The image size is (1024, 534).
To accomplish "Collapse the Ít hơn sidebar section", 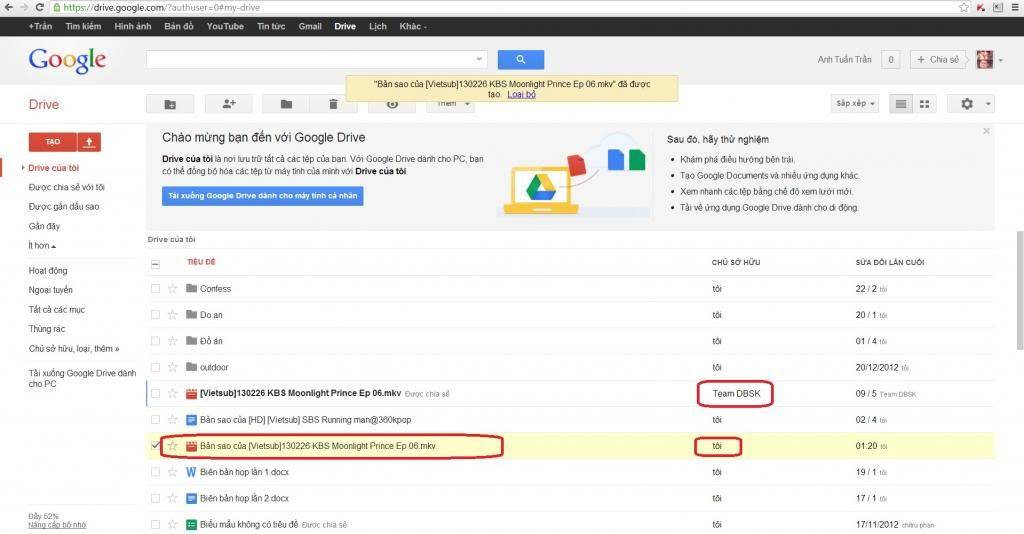I will [x=42, y=245].
